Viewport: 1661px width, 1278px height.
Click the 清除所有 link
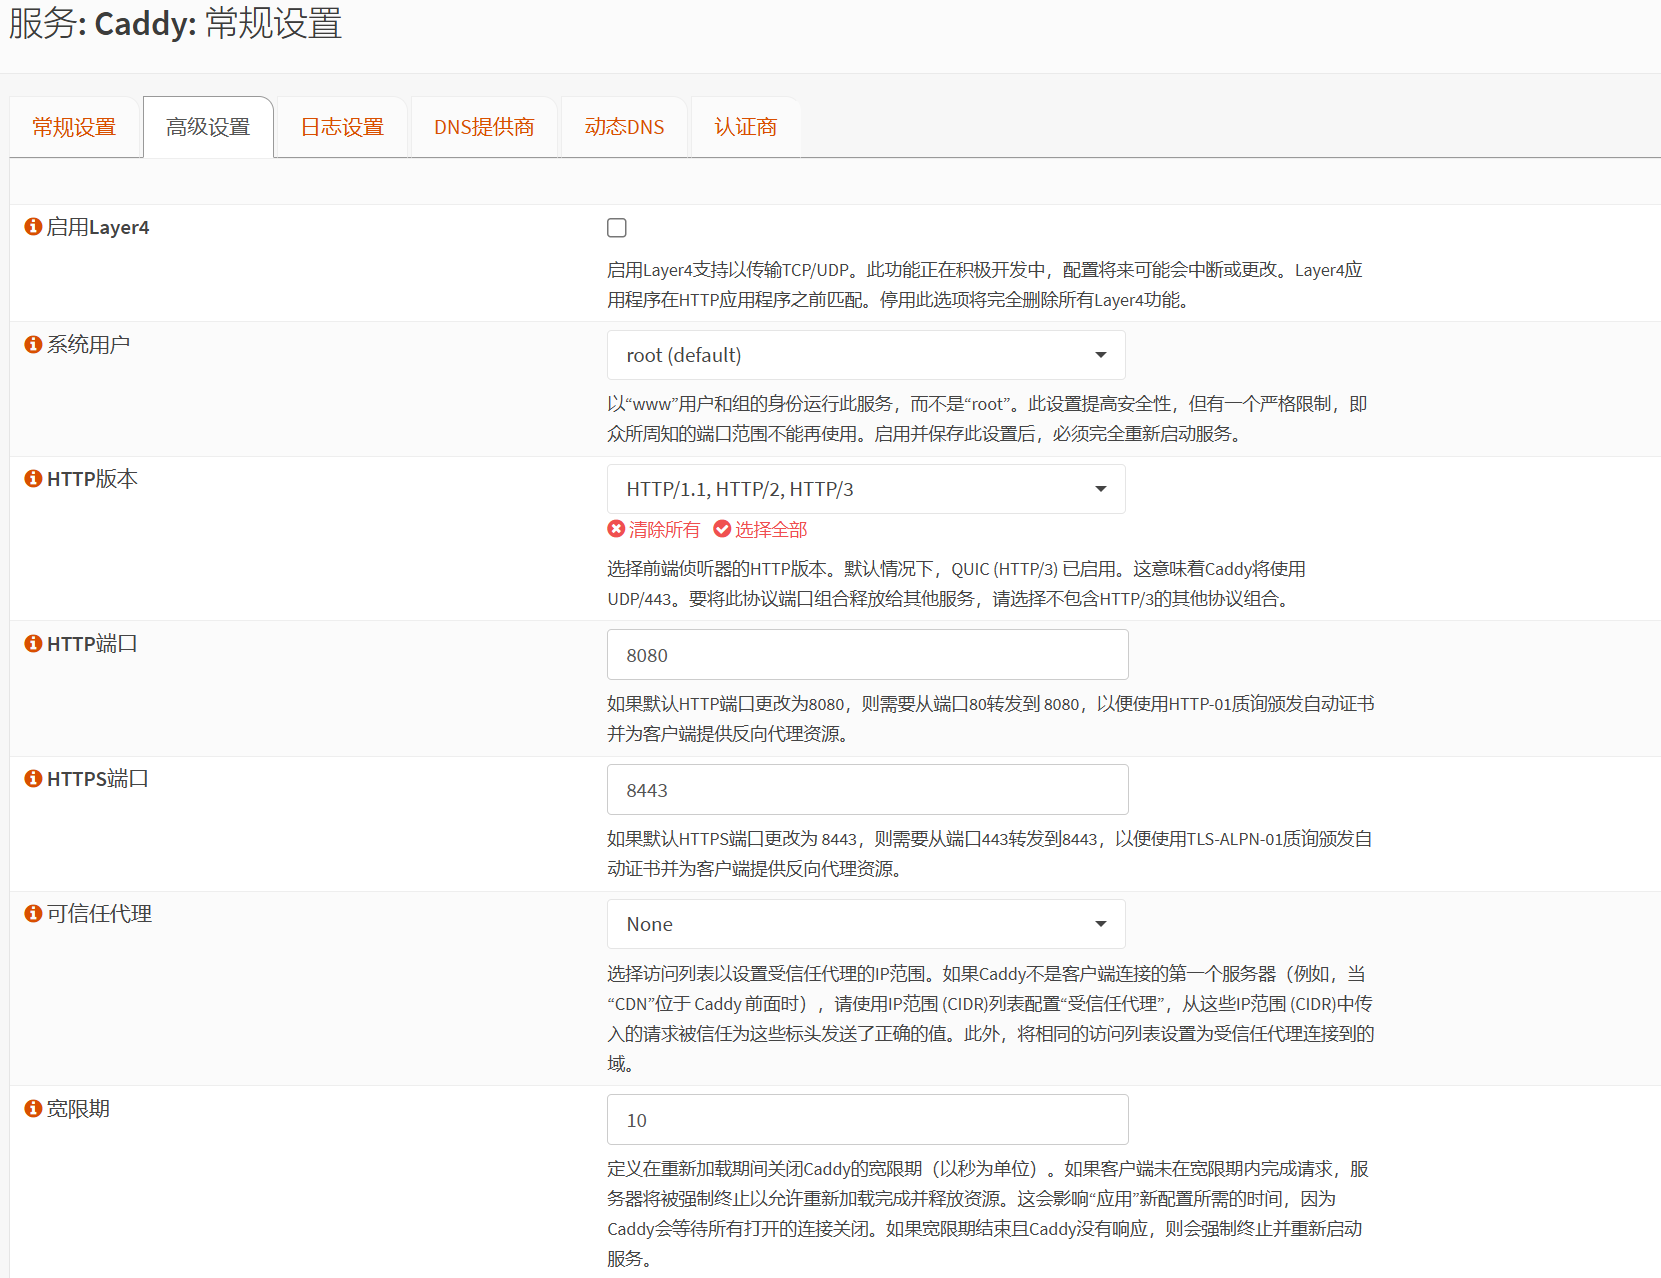[654, 529]
